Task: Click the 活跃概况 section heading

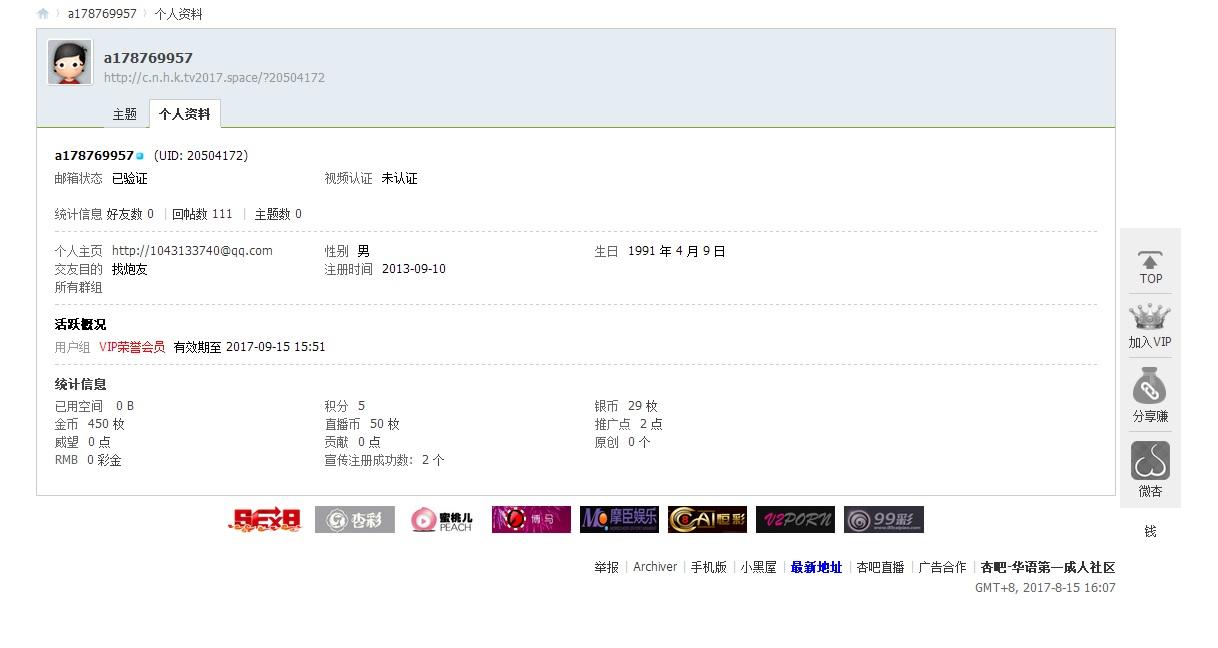Action: [80, 324]
